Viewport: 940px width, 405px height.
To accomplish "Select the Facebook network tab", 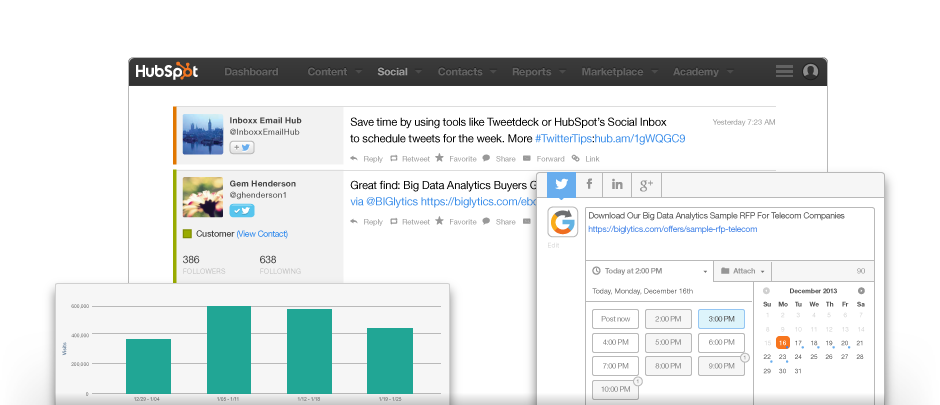I will [x=589, y=185].
